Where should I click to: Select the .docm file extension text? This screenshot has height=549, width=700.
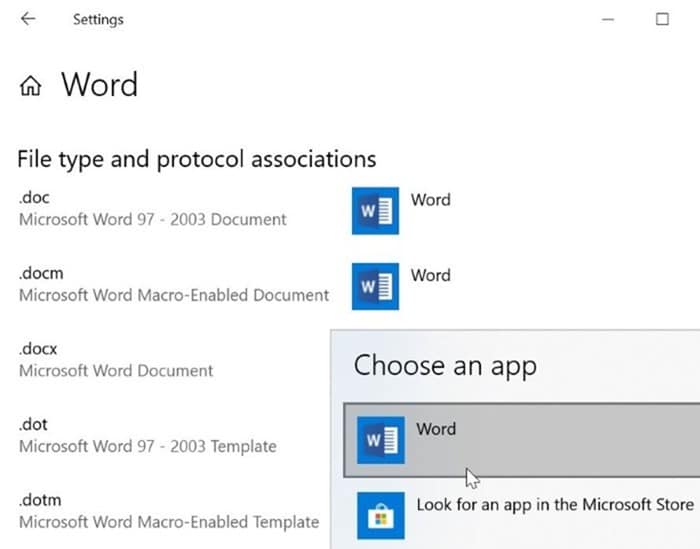pos(41,273)
